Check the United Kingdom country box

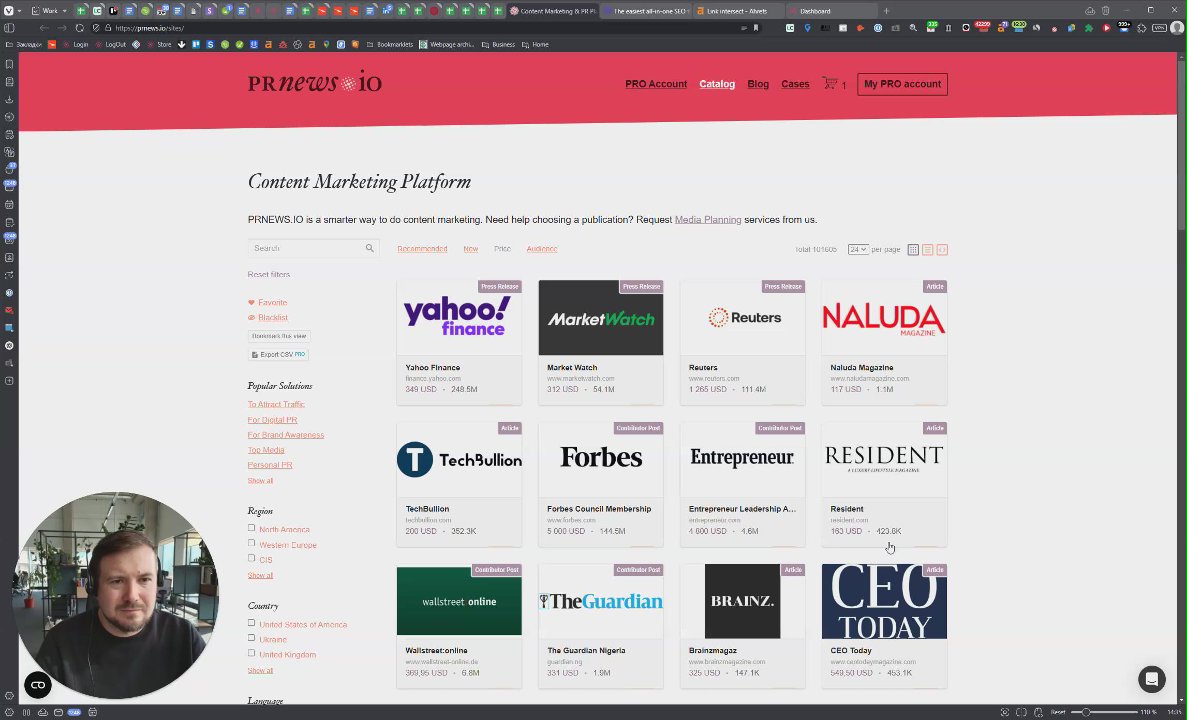(x=251, y=653)
